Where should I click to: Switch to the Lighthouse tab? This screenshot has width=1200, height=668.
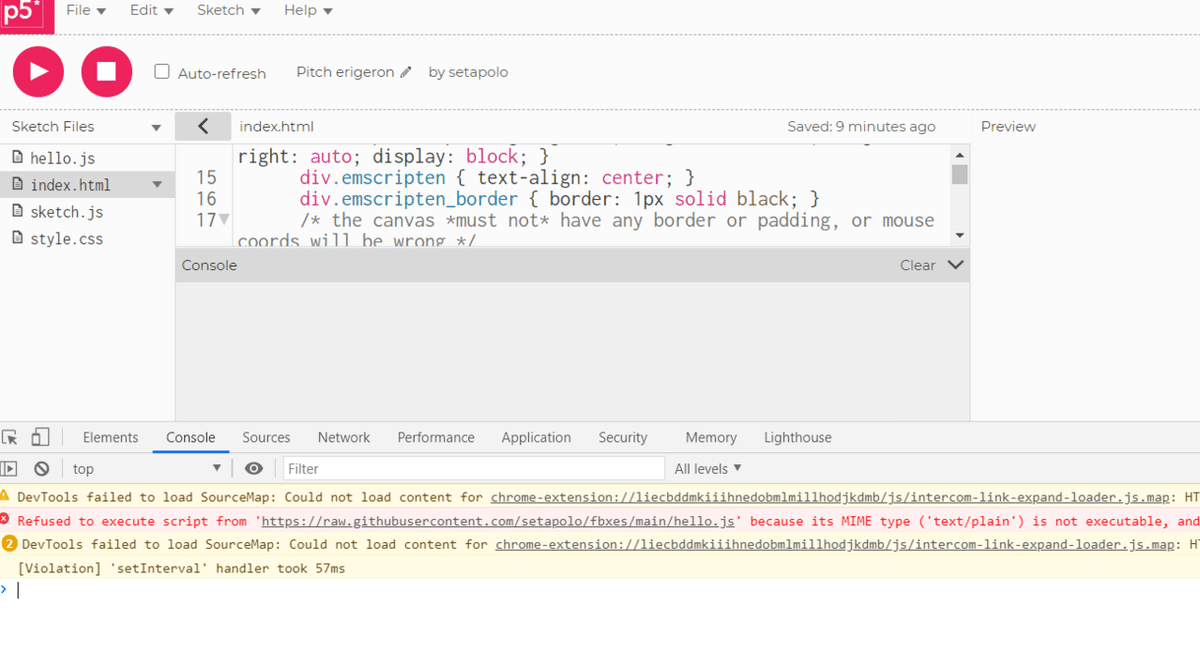pos(798,437)
